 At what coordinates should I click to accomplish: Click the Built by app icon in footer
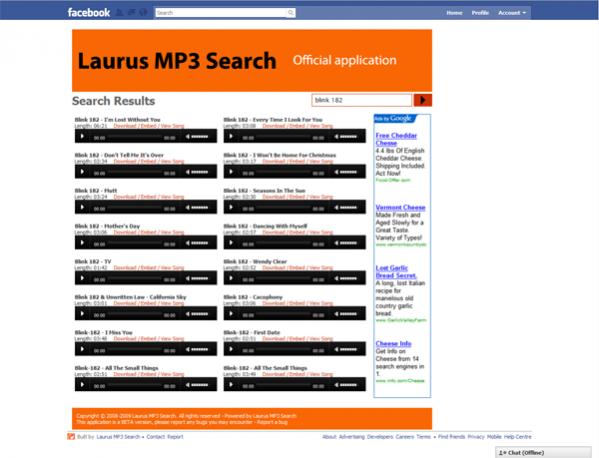click(71, 437)
